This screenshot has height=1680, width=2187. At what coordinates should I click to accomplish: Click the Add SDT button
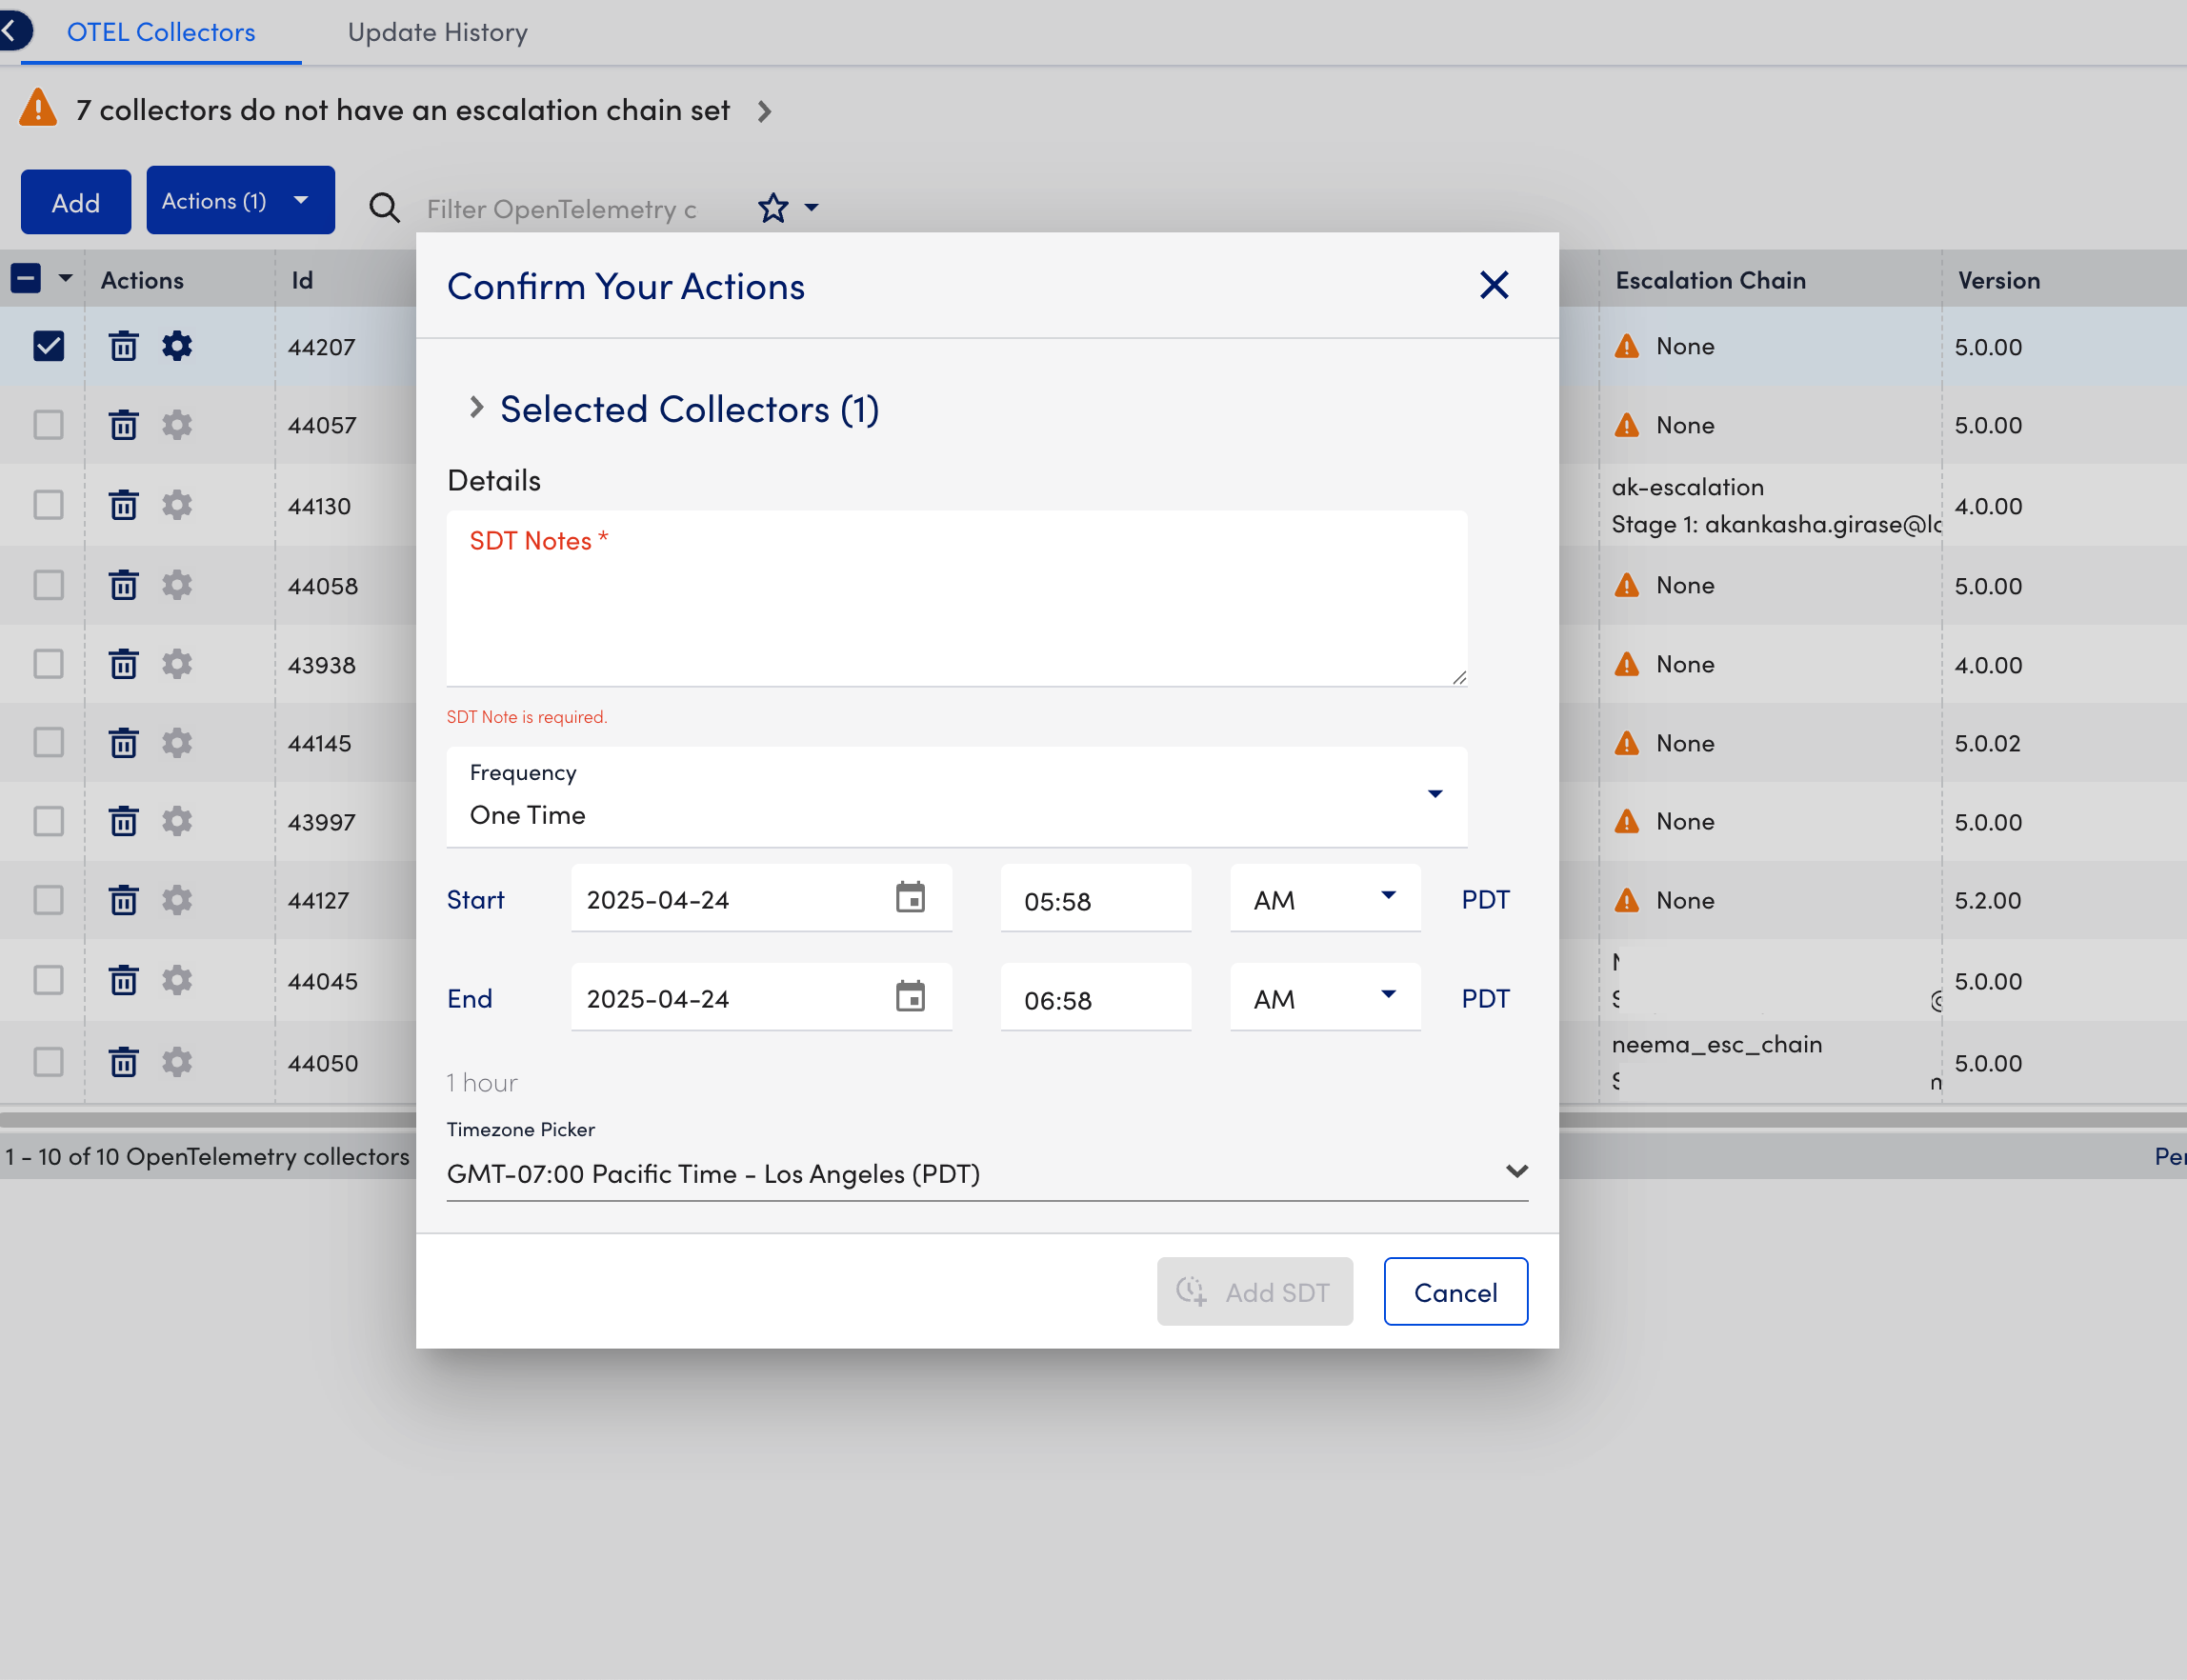click(1254, 1291)
